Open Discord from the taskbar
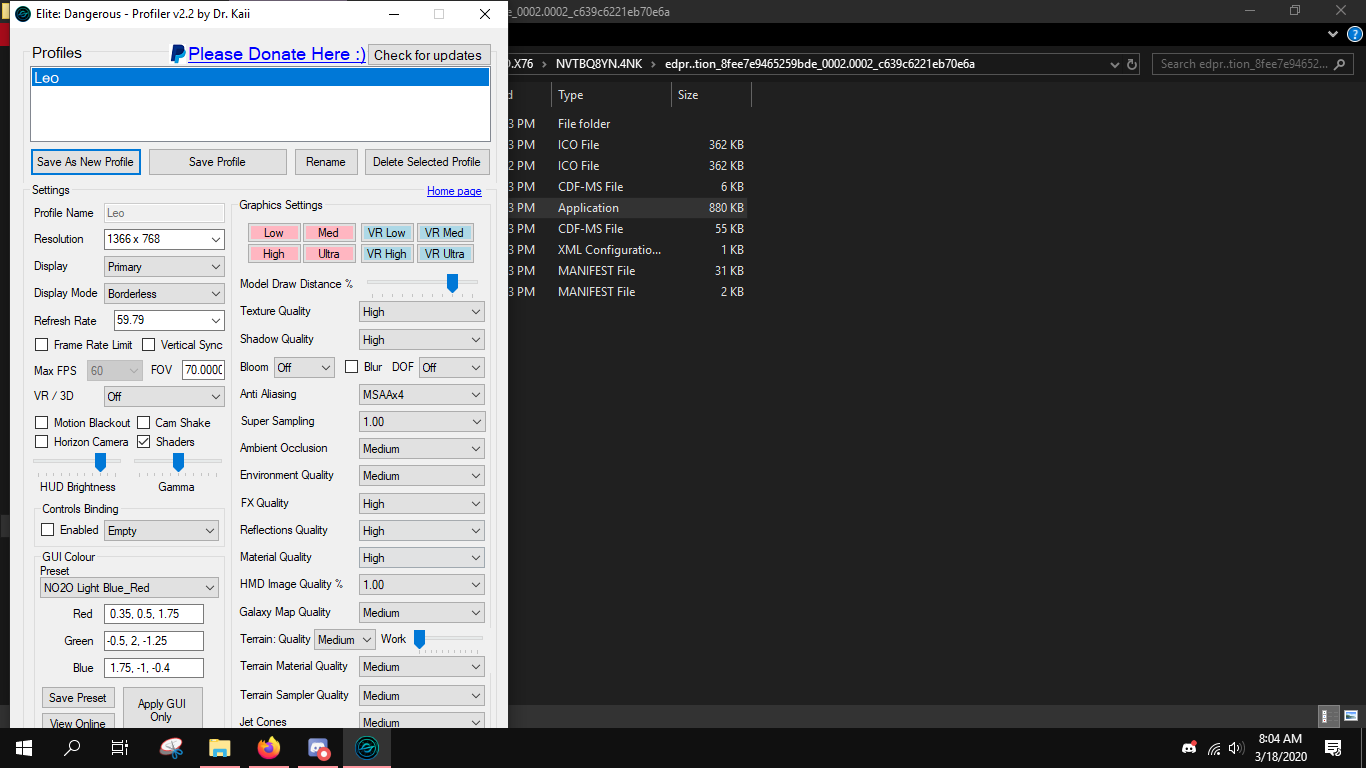Screen dimensions: 1366x768 (318, 747)
